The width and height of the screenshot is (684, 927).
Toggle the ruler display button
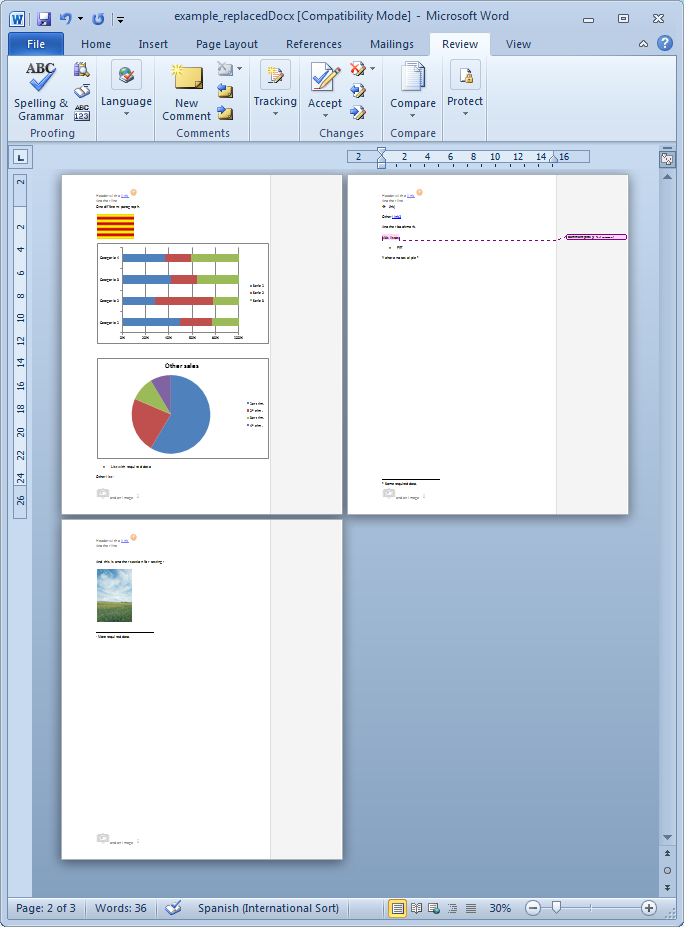tap(667, 158)
